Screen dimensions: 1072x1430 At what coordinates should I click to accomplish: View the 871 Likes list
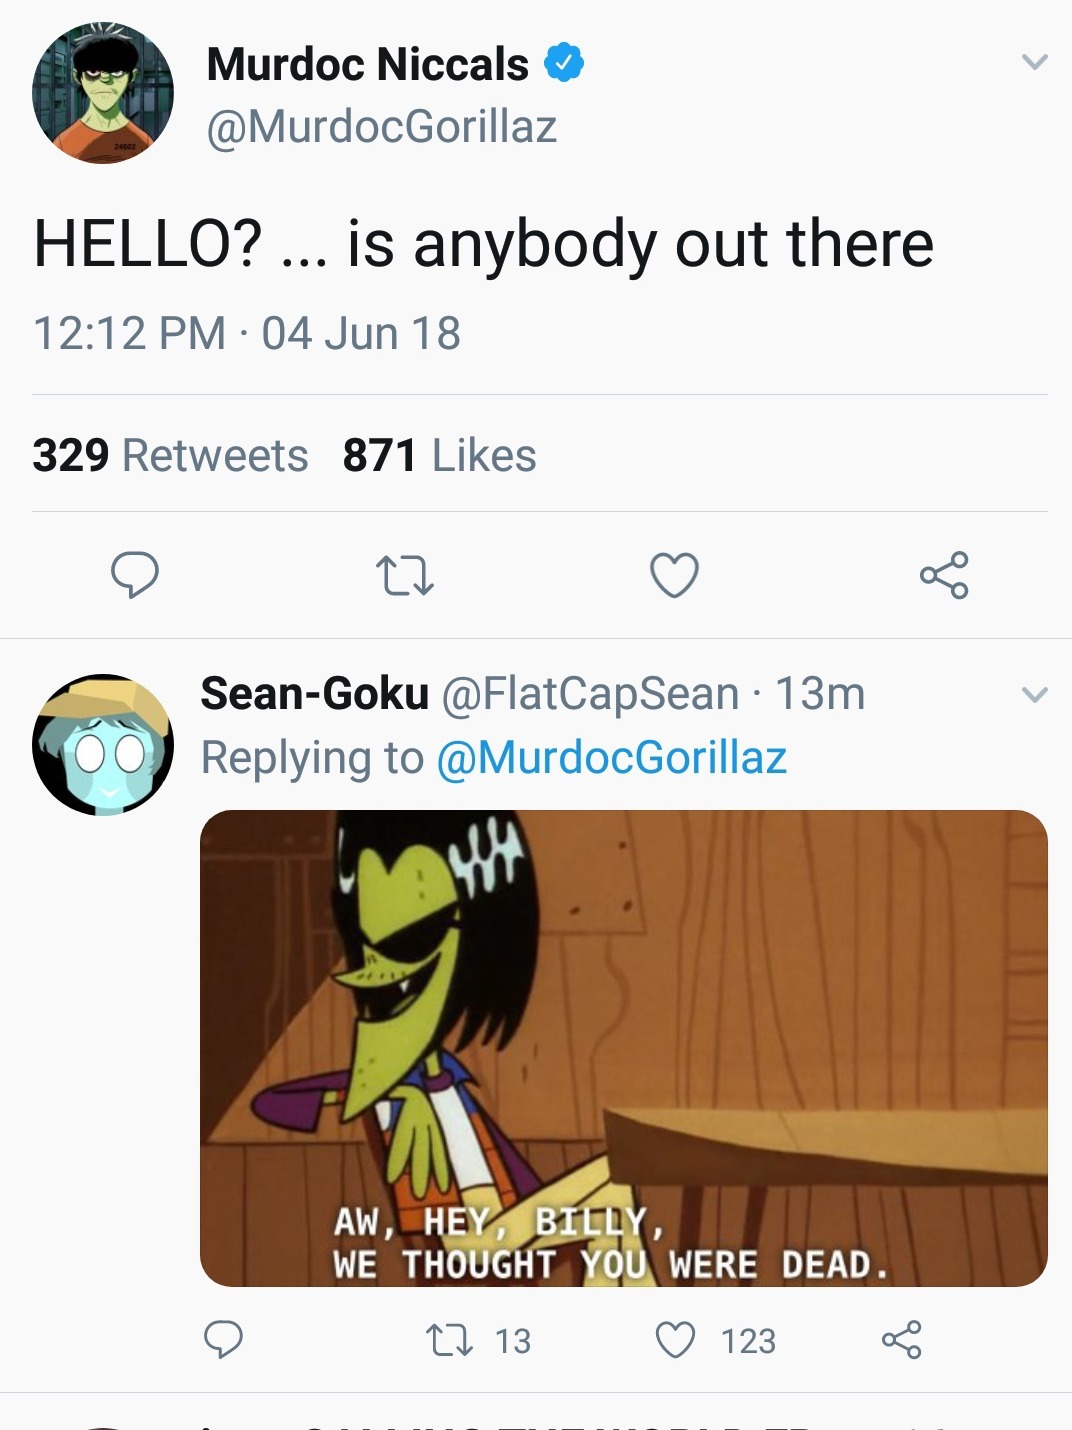click(439, 455)
